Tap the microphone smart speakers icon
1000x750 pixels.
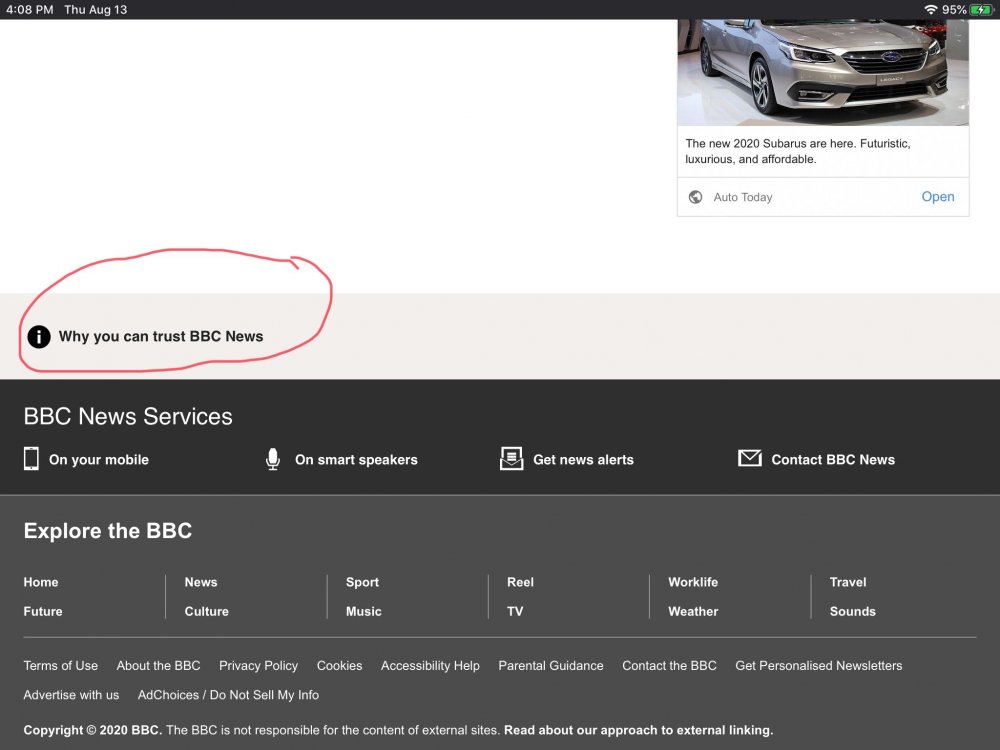(x=273, y=459)
